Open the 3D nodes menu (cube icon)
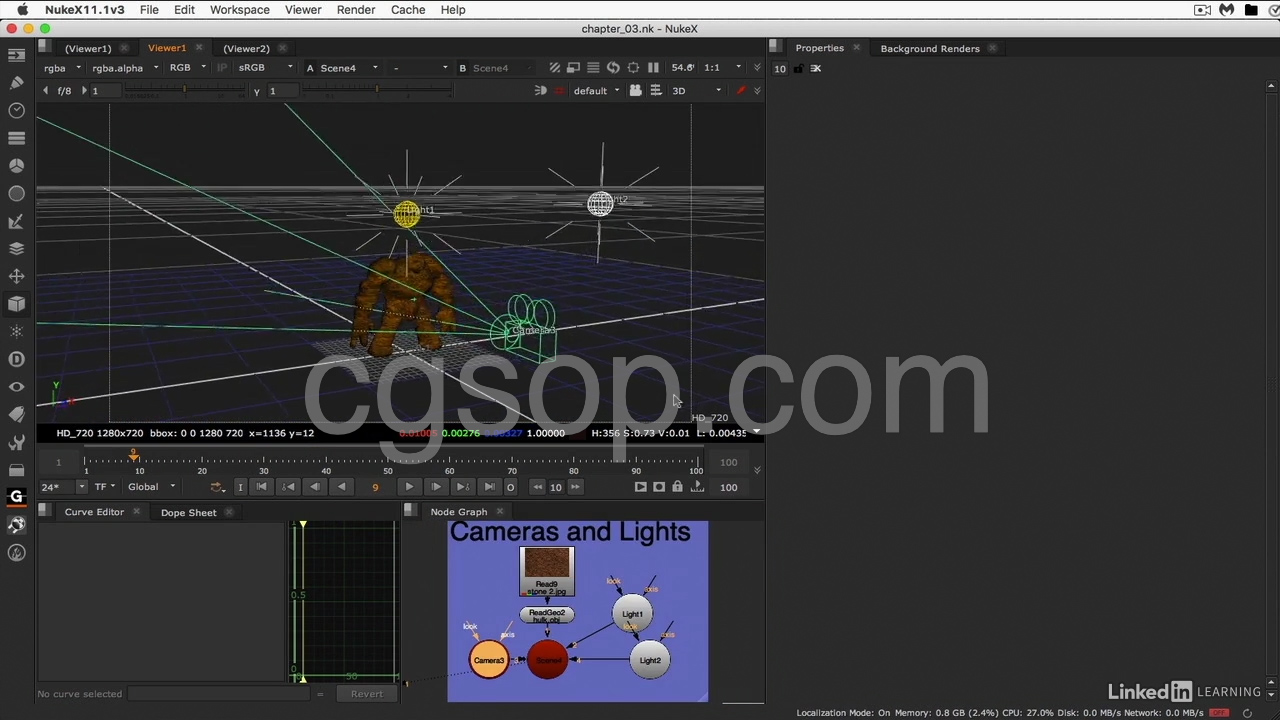The image size is (1280, 720). tap(16, 304)
